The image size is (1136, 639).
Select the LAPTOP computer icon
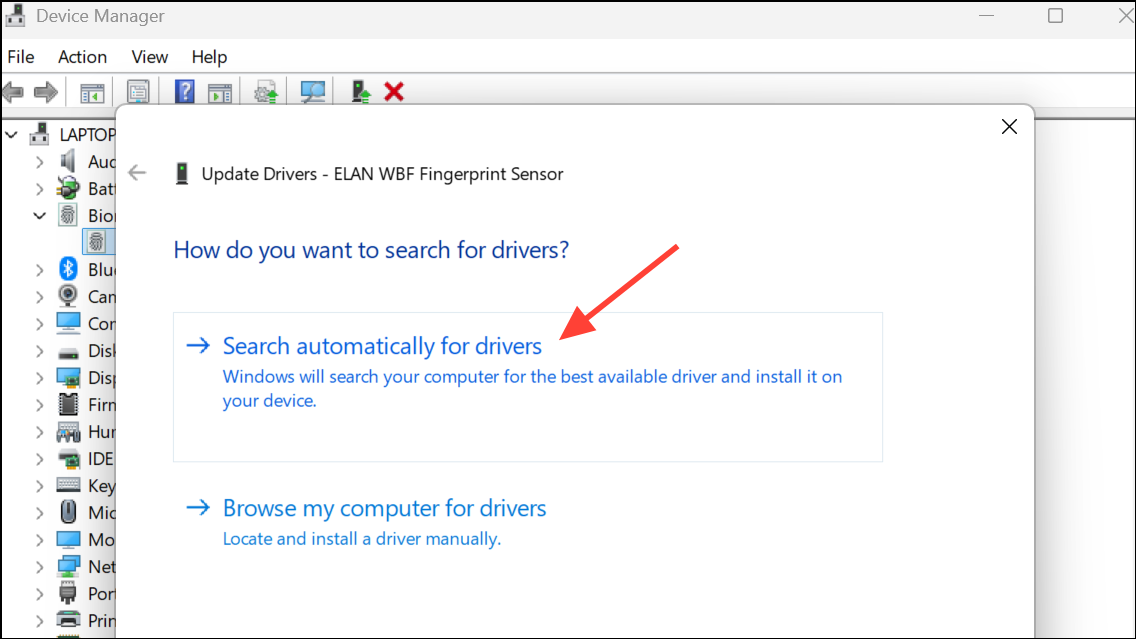click(x=39, y=134)
